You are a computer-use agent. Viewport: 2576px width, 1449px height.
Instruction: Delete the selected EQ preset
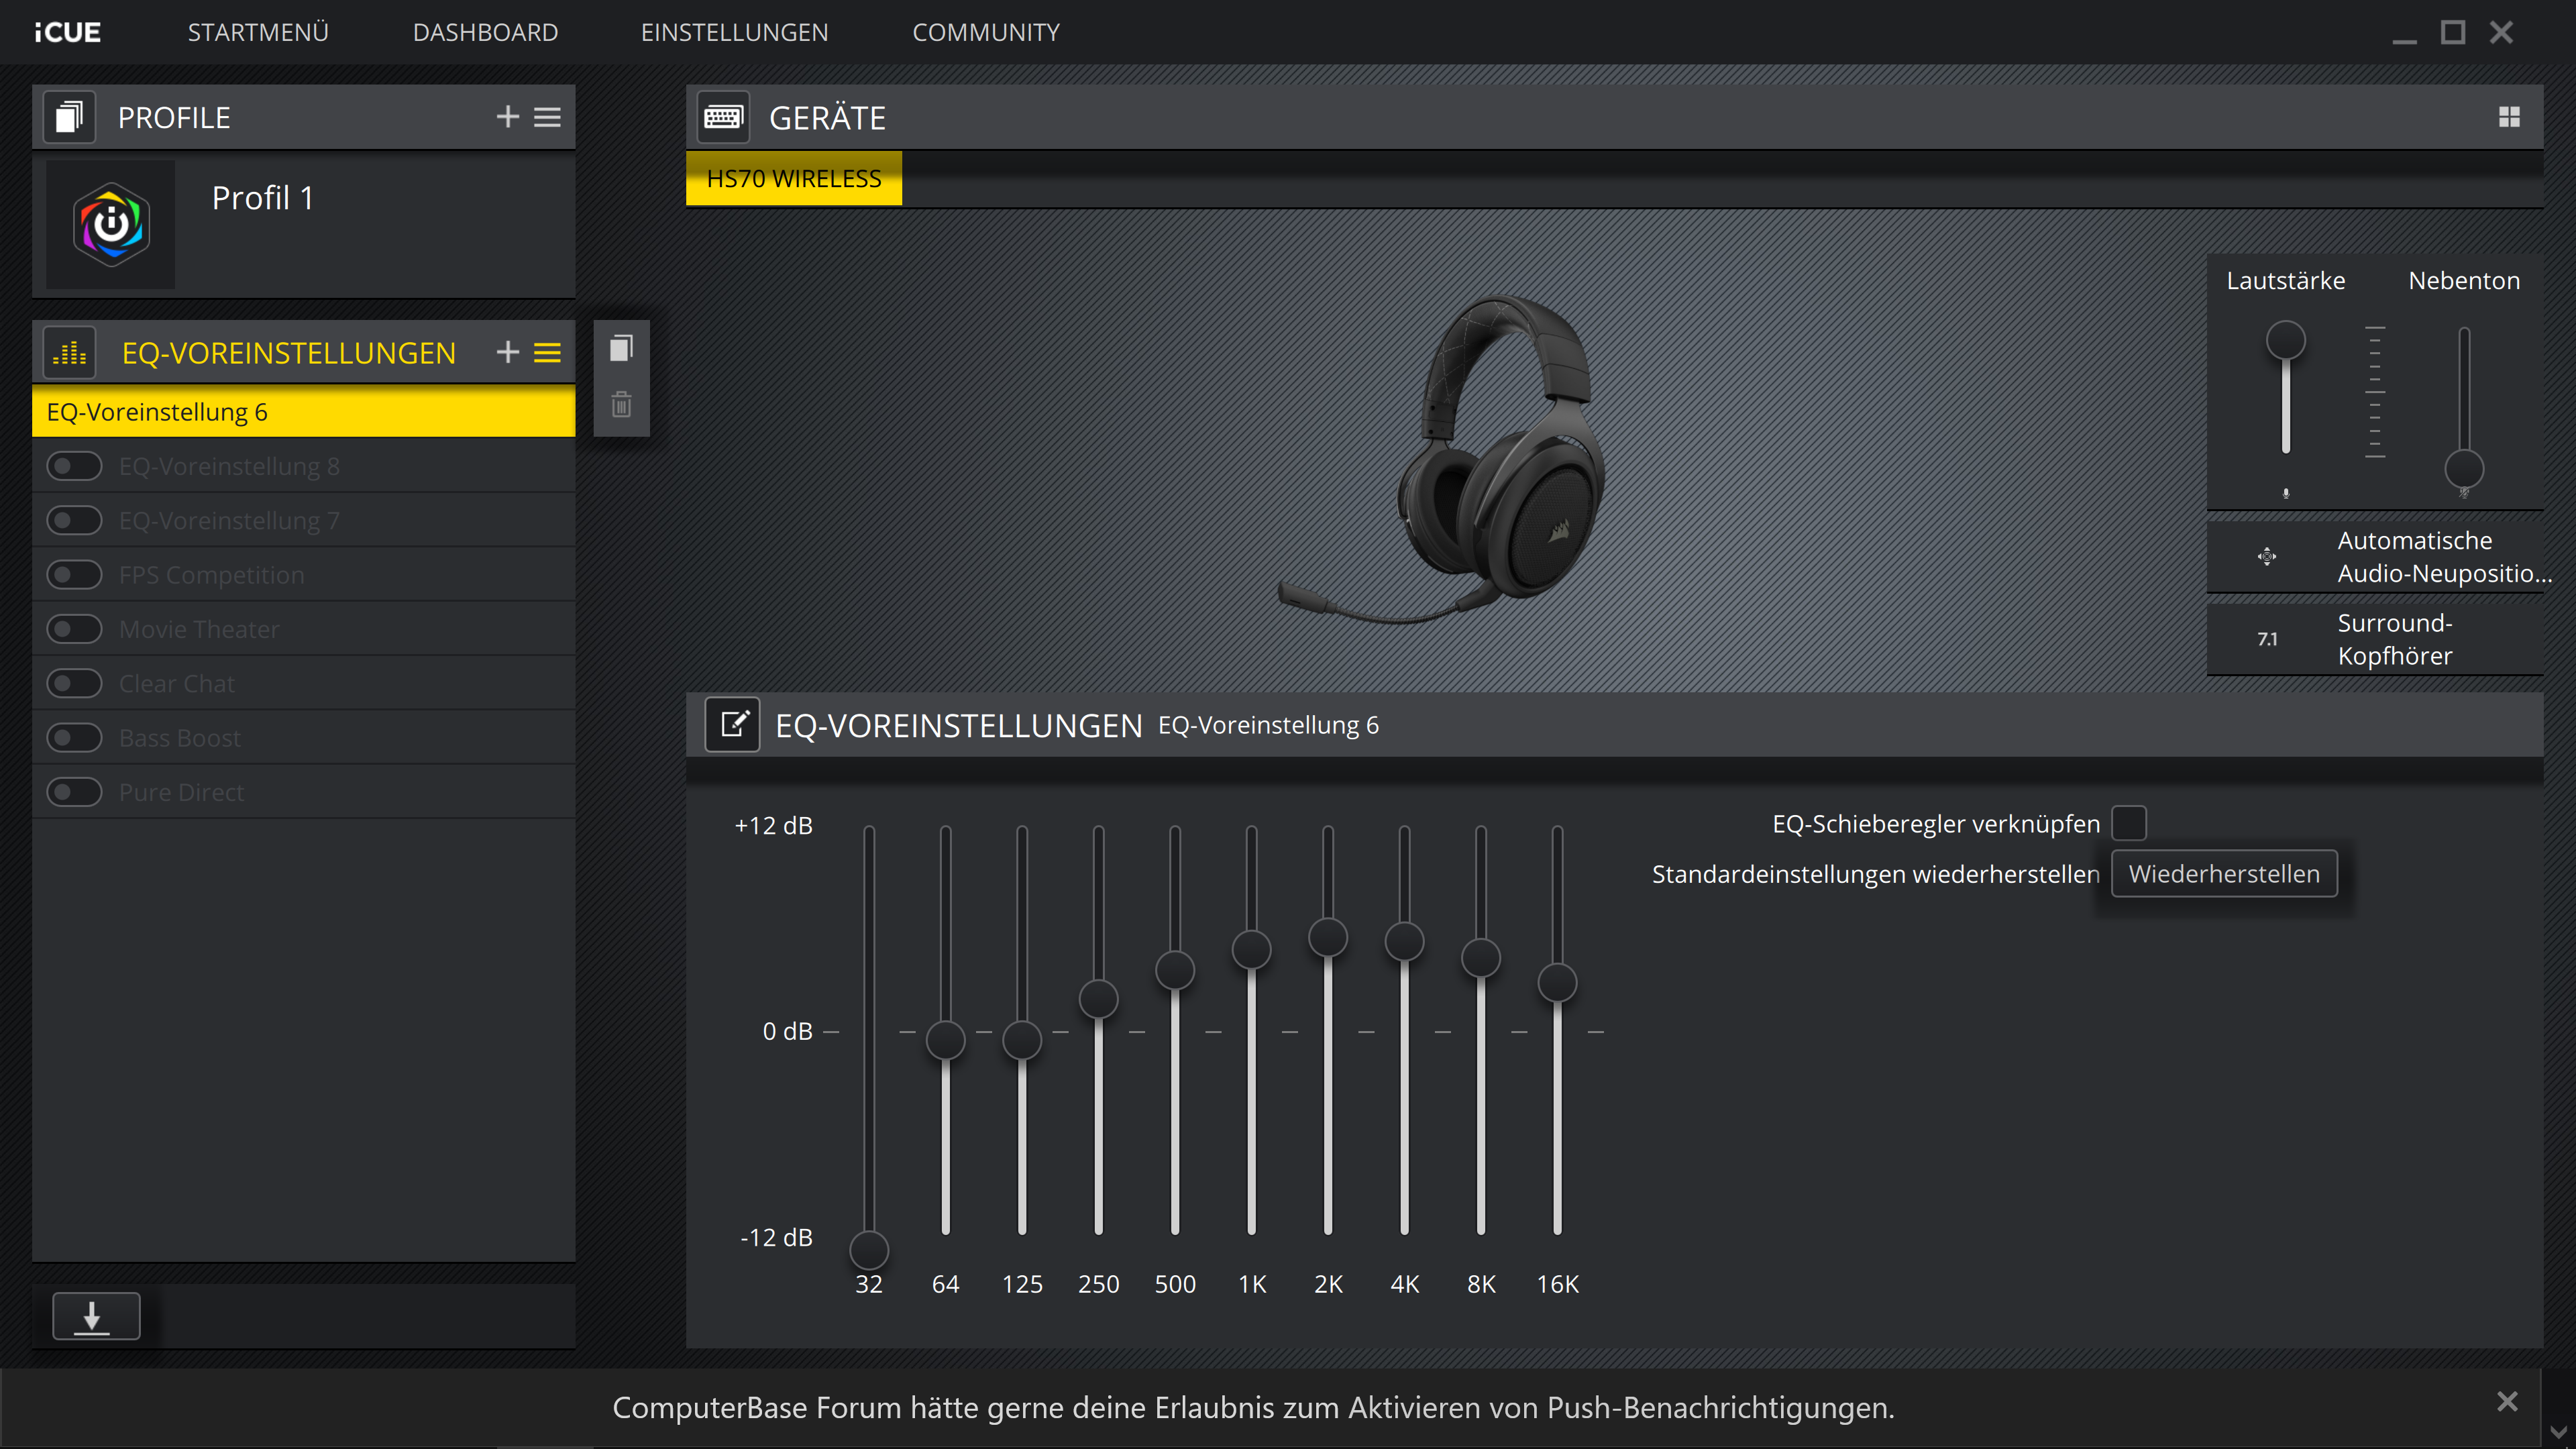pyautogui.click(x=621, y=405)
